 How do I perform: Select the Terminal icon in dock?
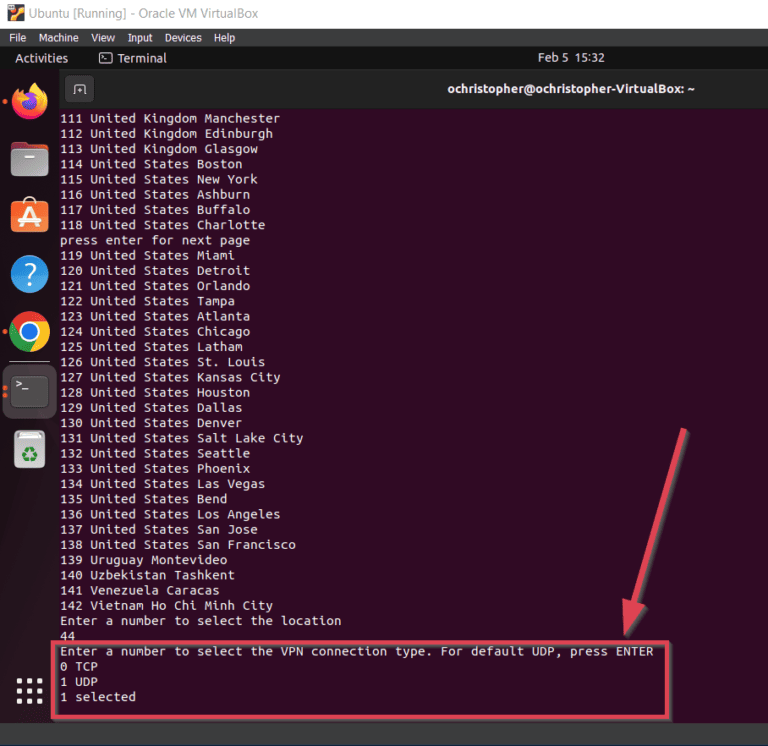coord(30,390)
